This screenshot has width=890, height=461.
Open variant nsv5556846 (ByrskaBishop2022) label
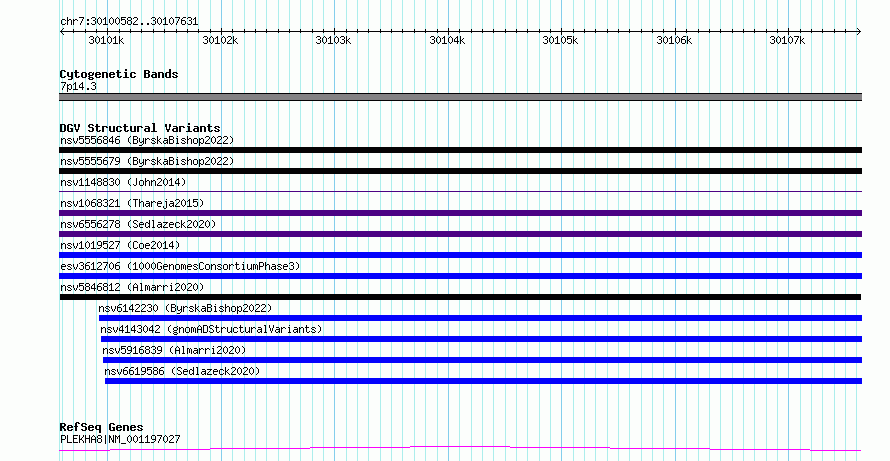coord(147,140)
